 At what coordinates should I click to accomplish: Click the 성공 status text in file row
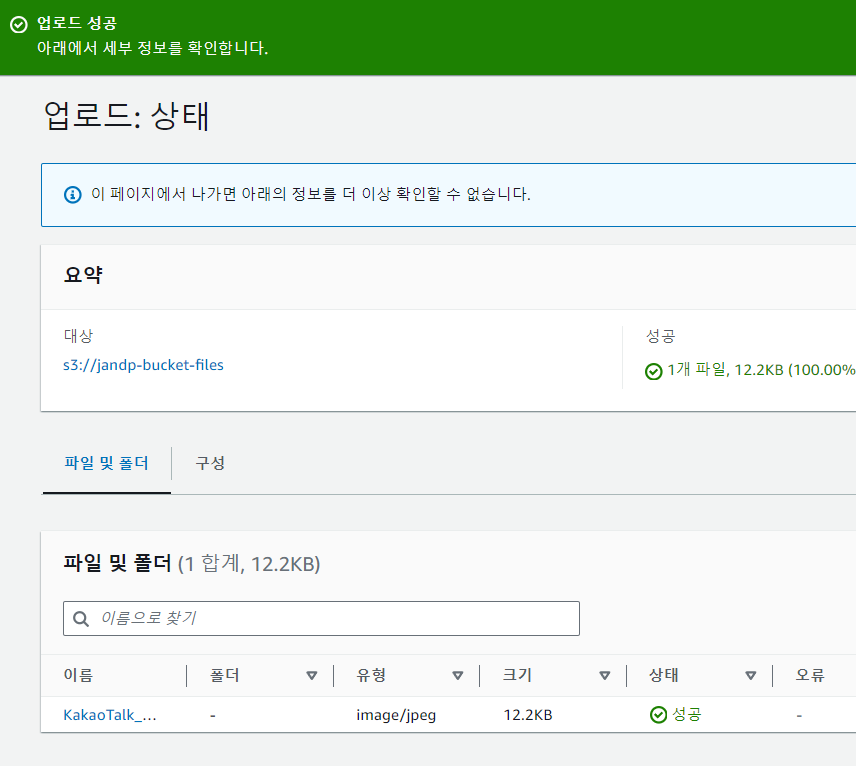coord(686,714)
